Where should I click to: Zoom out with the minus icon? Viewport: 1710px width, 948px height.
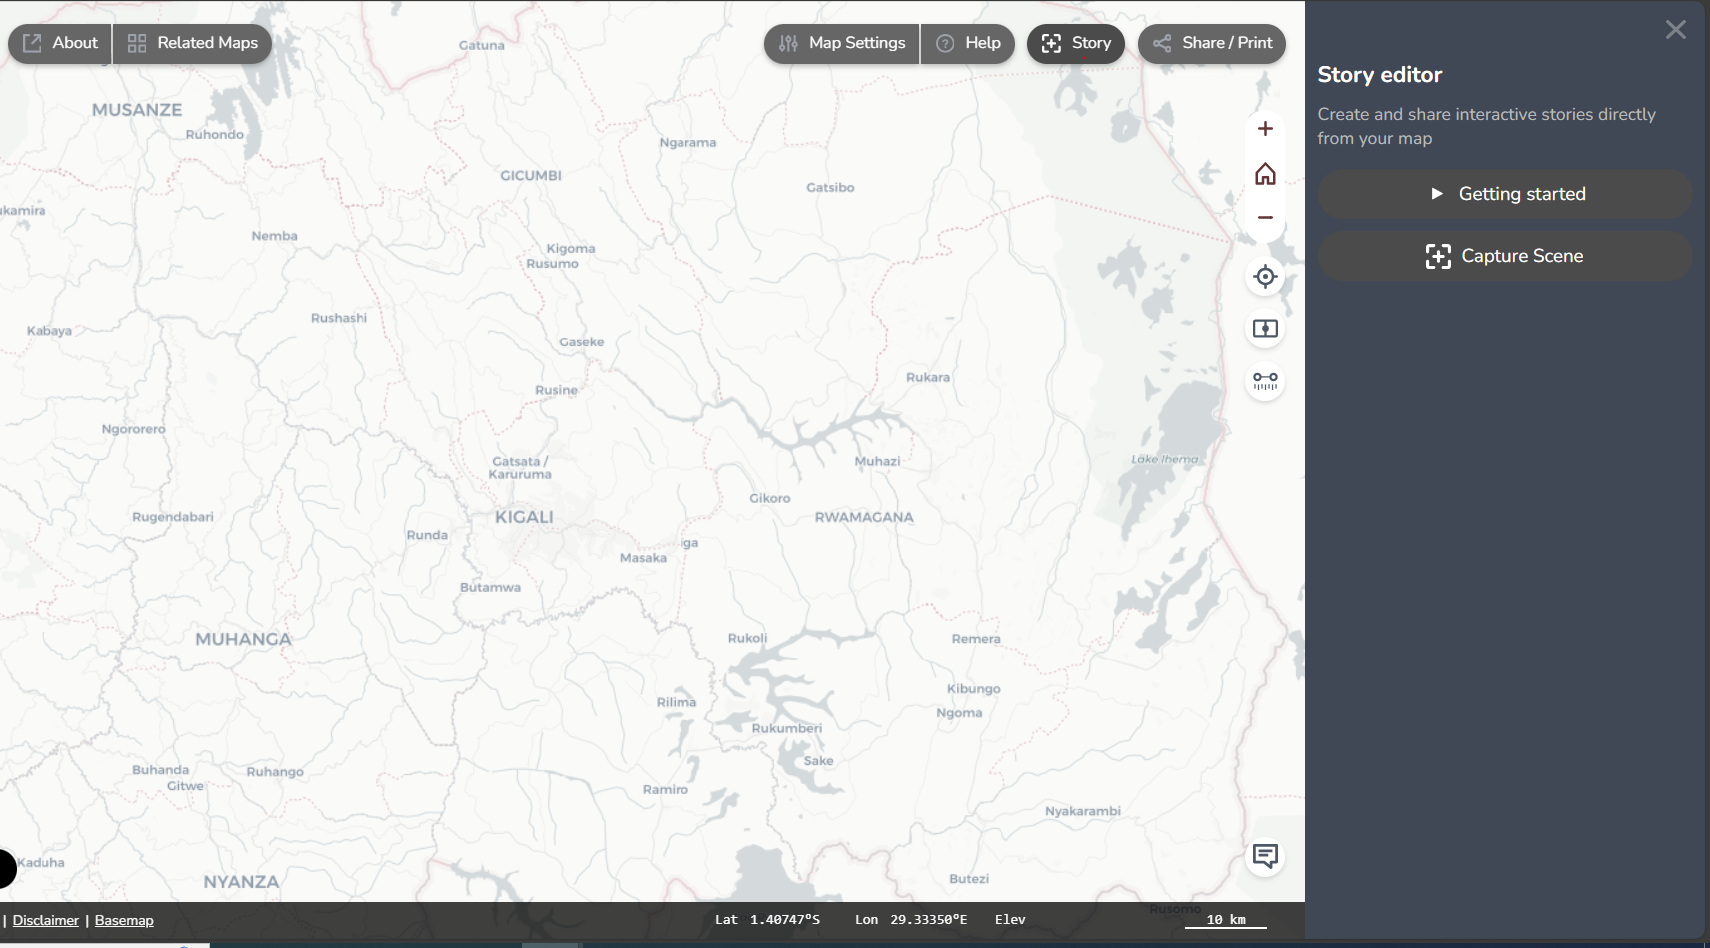click(1265, 218)
